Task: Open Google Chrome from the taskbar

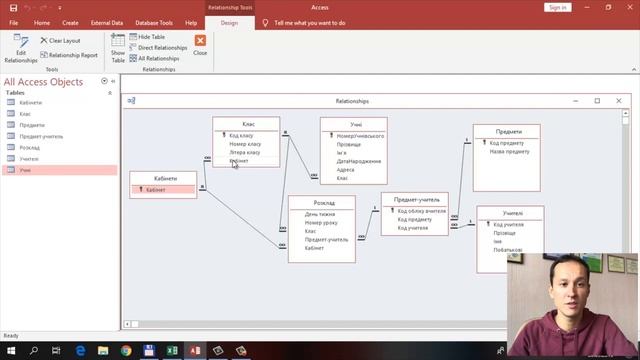Action: click(126, 351)
